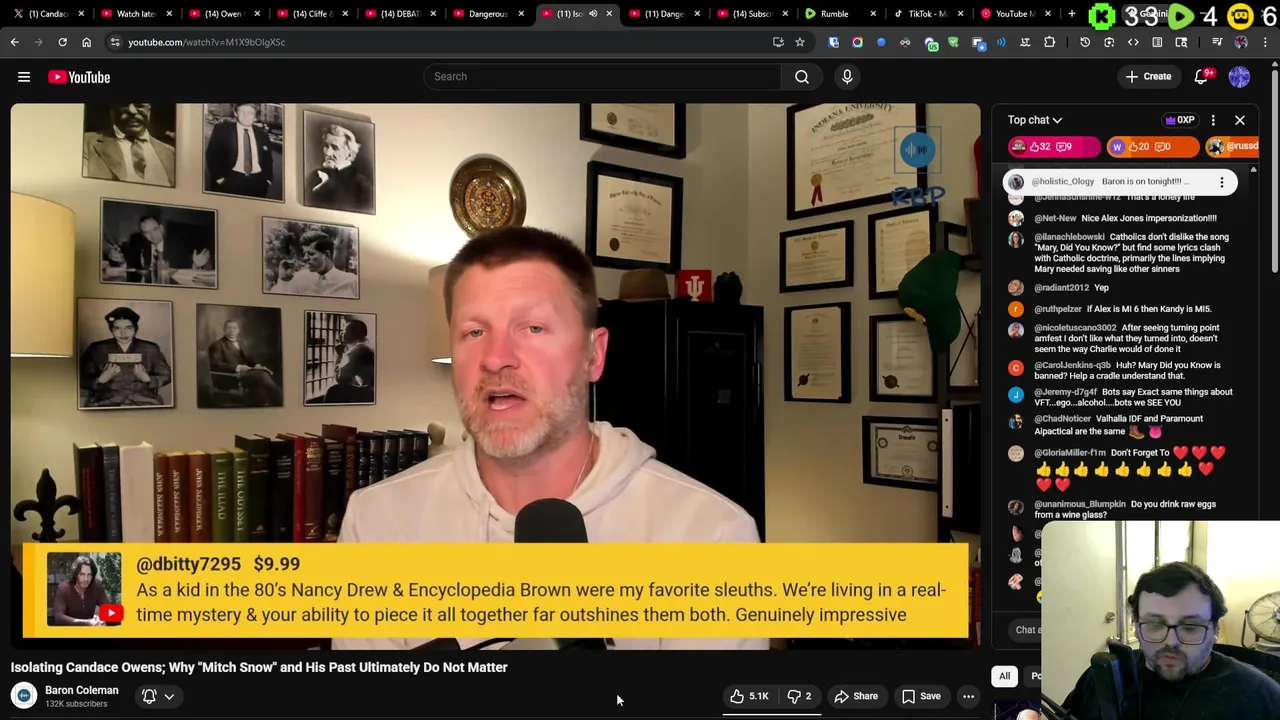
Task: Open options for the pinned holistic_Ology message
Action: point(1221,182)
